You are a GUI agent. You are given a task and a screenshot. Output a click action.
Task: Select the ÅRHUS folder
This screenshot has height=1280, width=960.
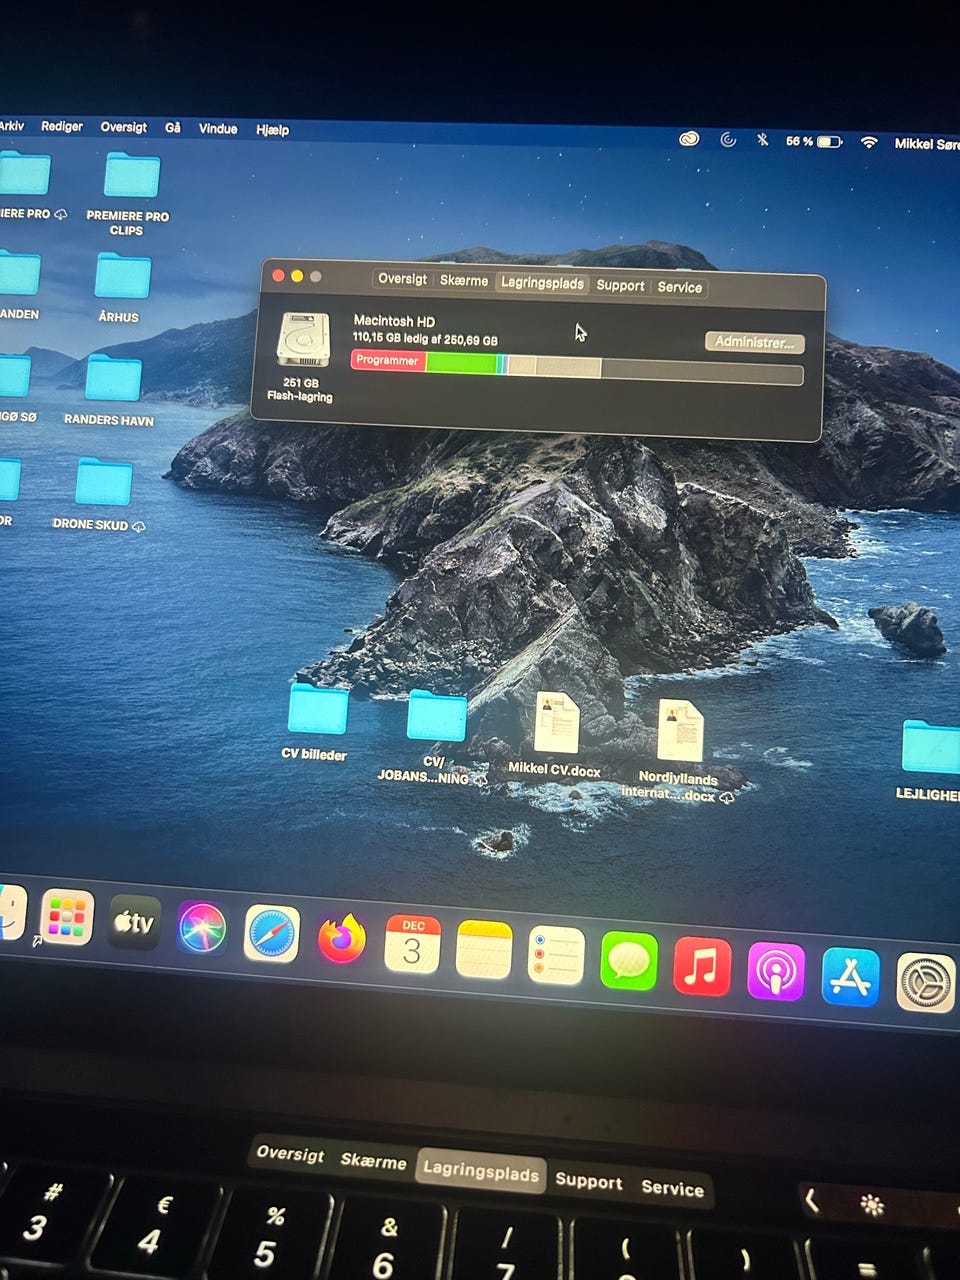[121, 287]
